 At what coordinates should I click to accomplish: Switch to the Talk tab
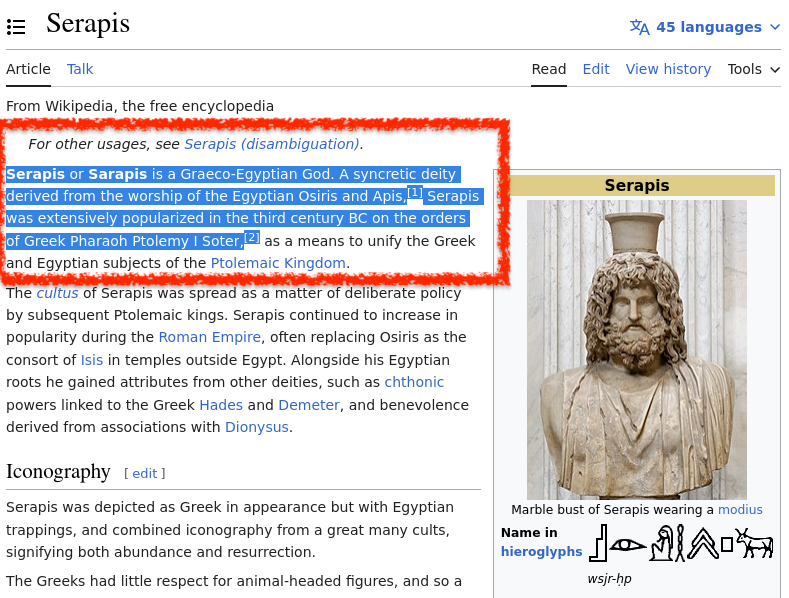point(80,69)
